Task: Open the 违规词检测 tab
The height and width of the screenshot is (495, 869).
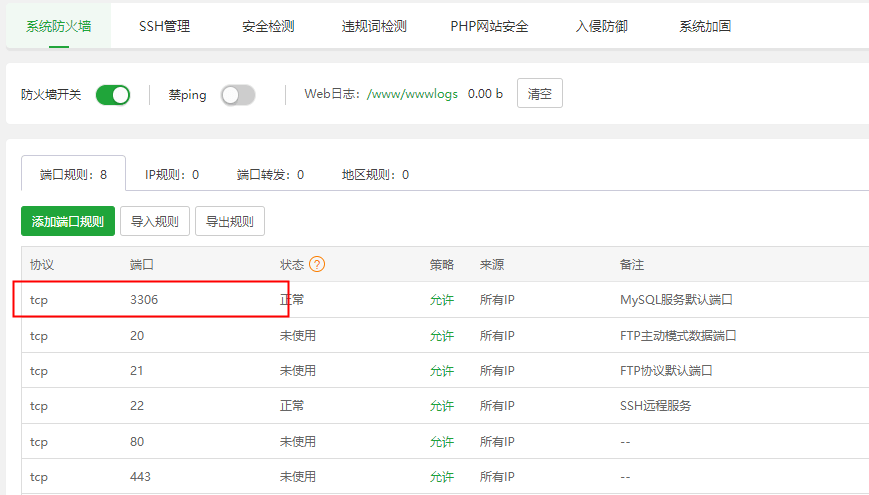Action: tap(374, 26)
